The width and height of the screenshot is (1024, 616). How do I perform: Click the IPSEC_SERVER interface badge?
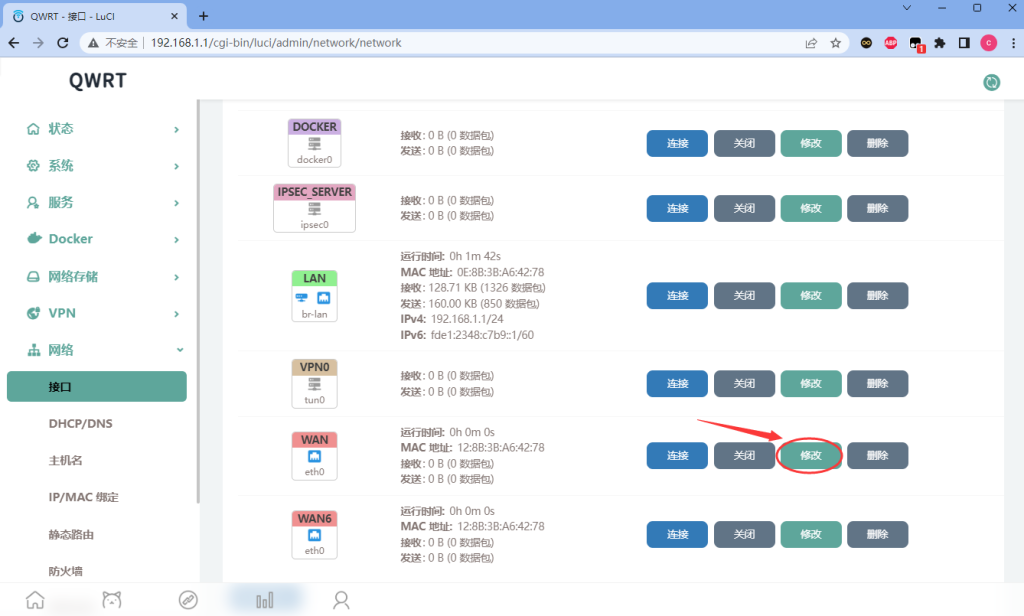[314, 208]
